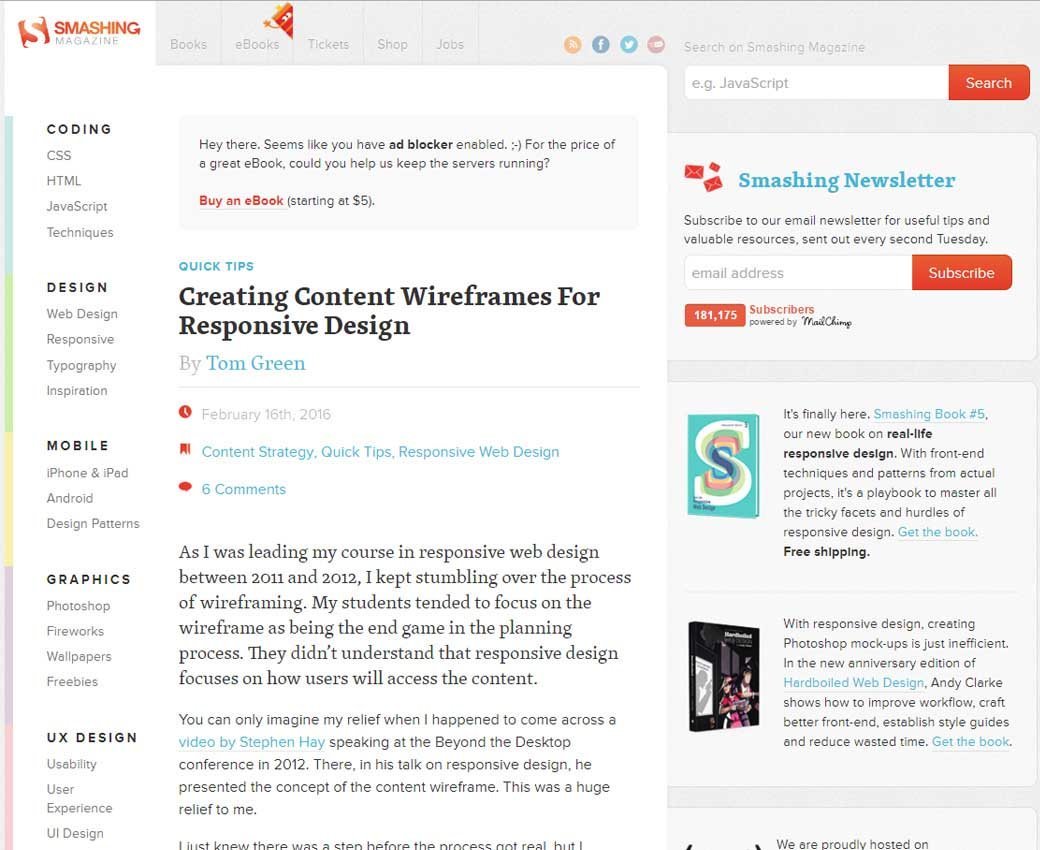Viewport: 1040px width, 850px height.
Task: Open the Smashing Book #5 cover thumbnail
Action: (x=723, y=466)
